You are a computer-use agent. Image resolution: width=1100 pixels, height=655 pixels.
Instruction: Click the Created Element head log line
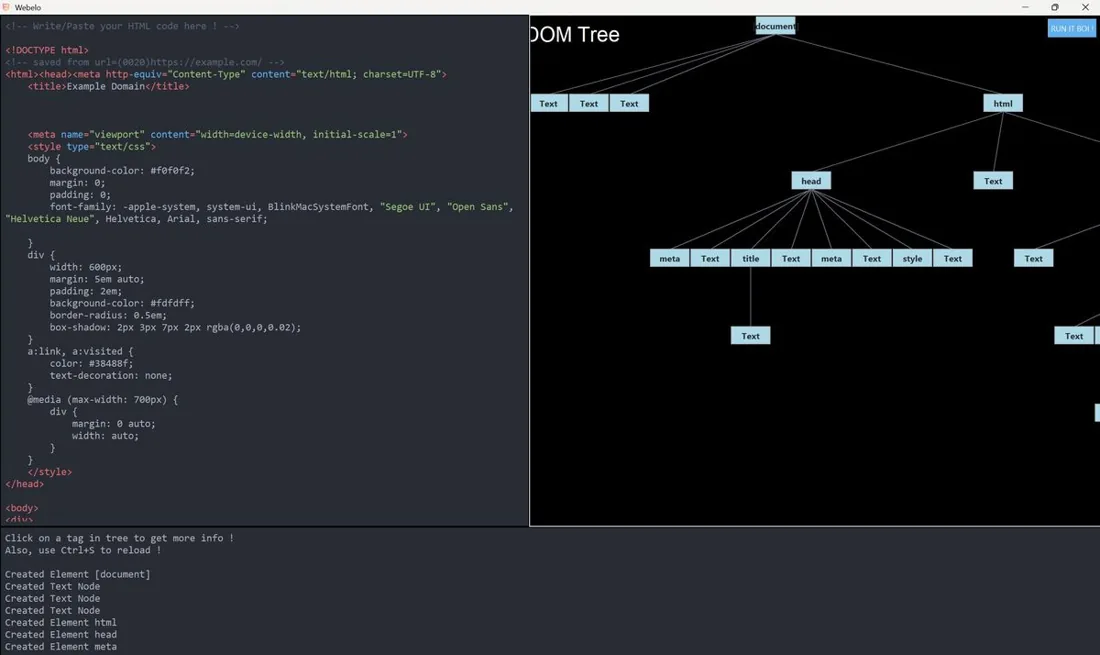(x=61, y=635)
